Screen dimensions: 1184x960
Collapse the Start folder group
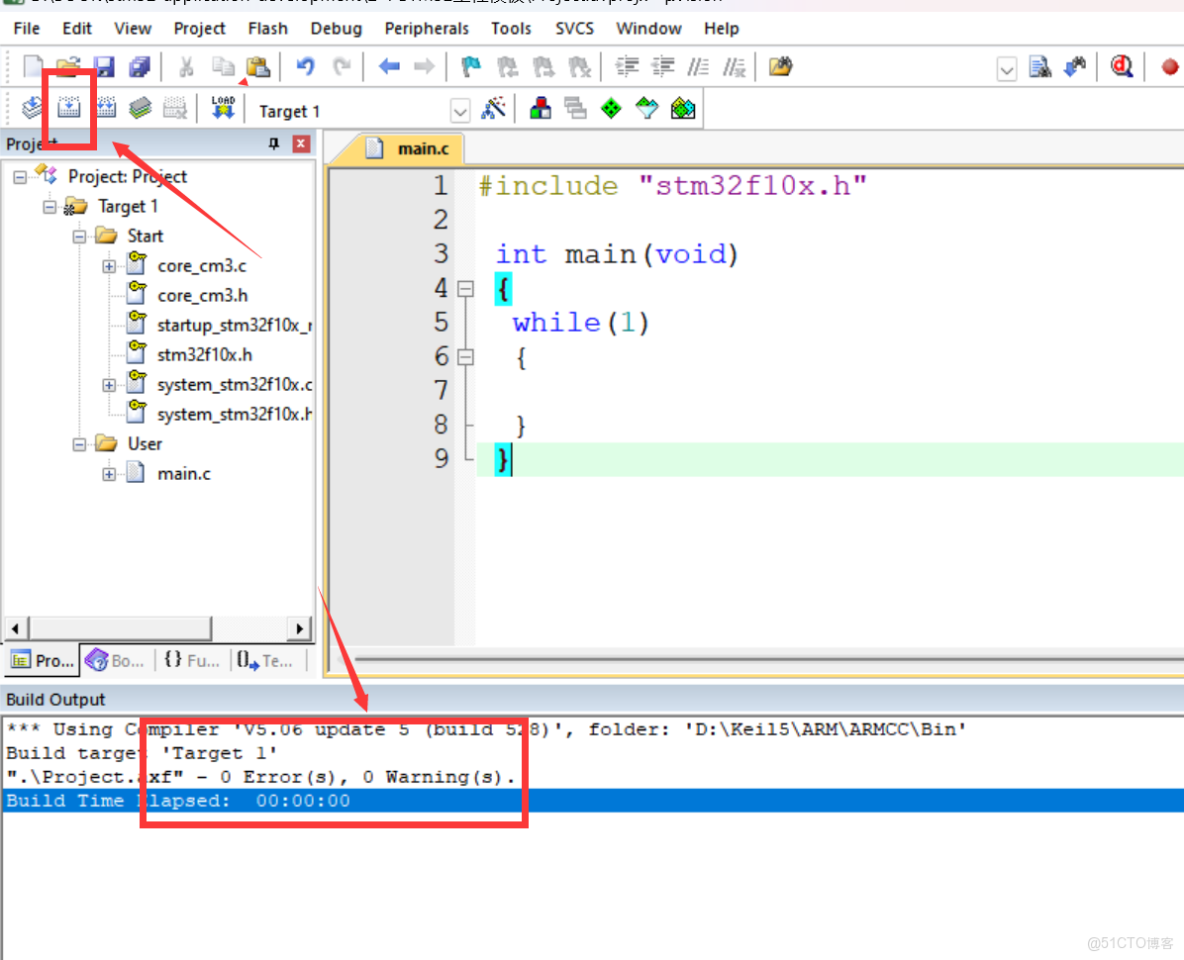[x=79, y=236]
